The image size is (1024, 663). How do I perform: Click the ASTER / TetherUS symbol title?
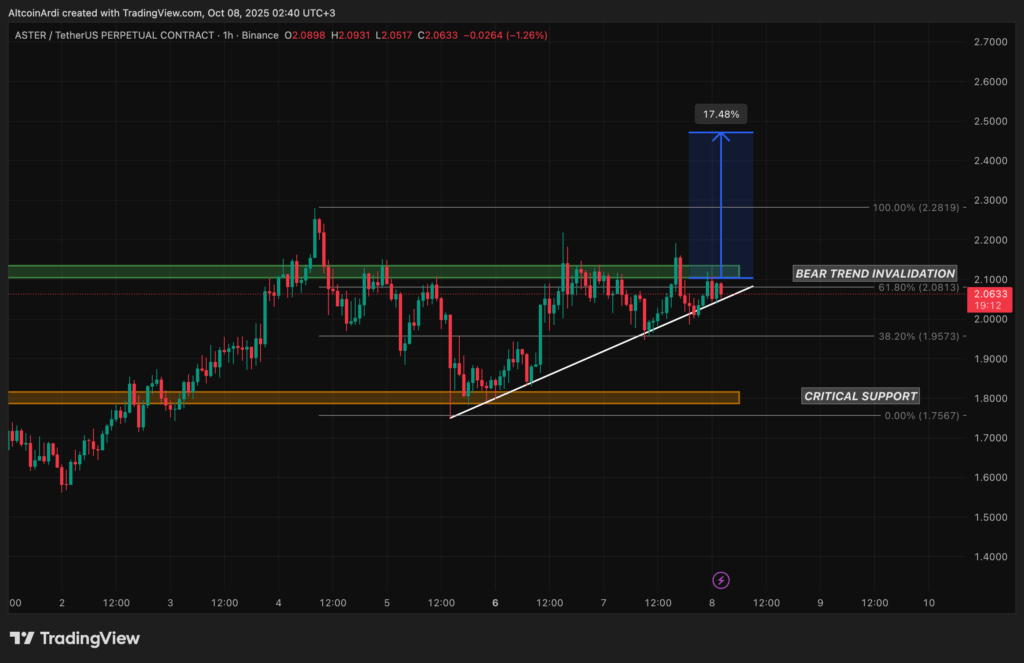pyautogui.click(x=114, y=35)
